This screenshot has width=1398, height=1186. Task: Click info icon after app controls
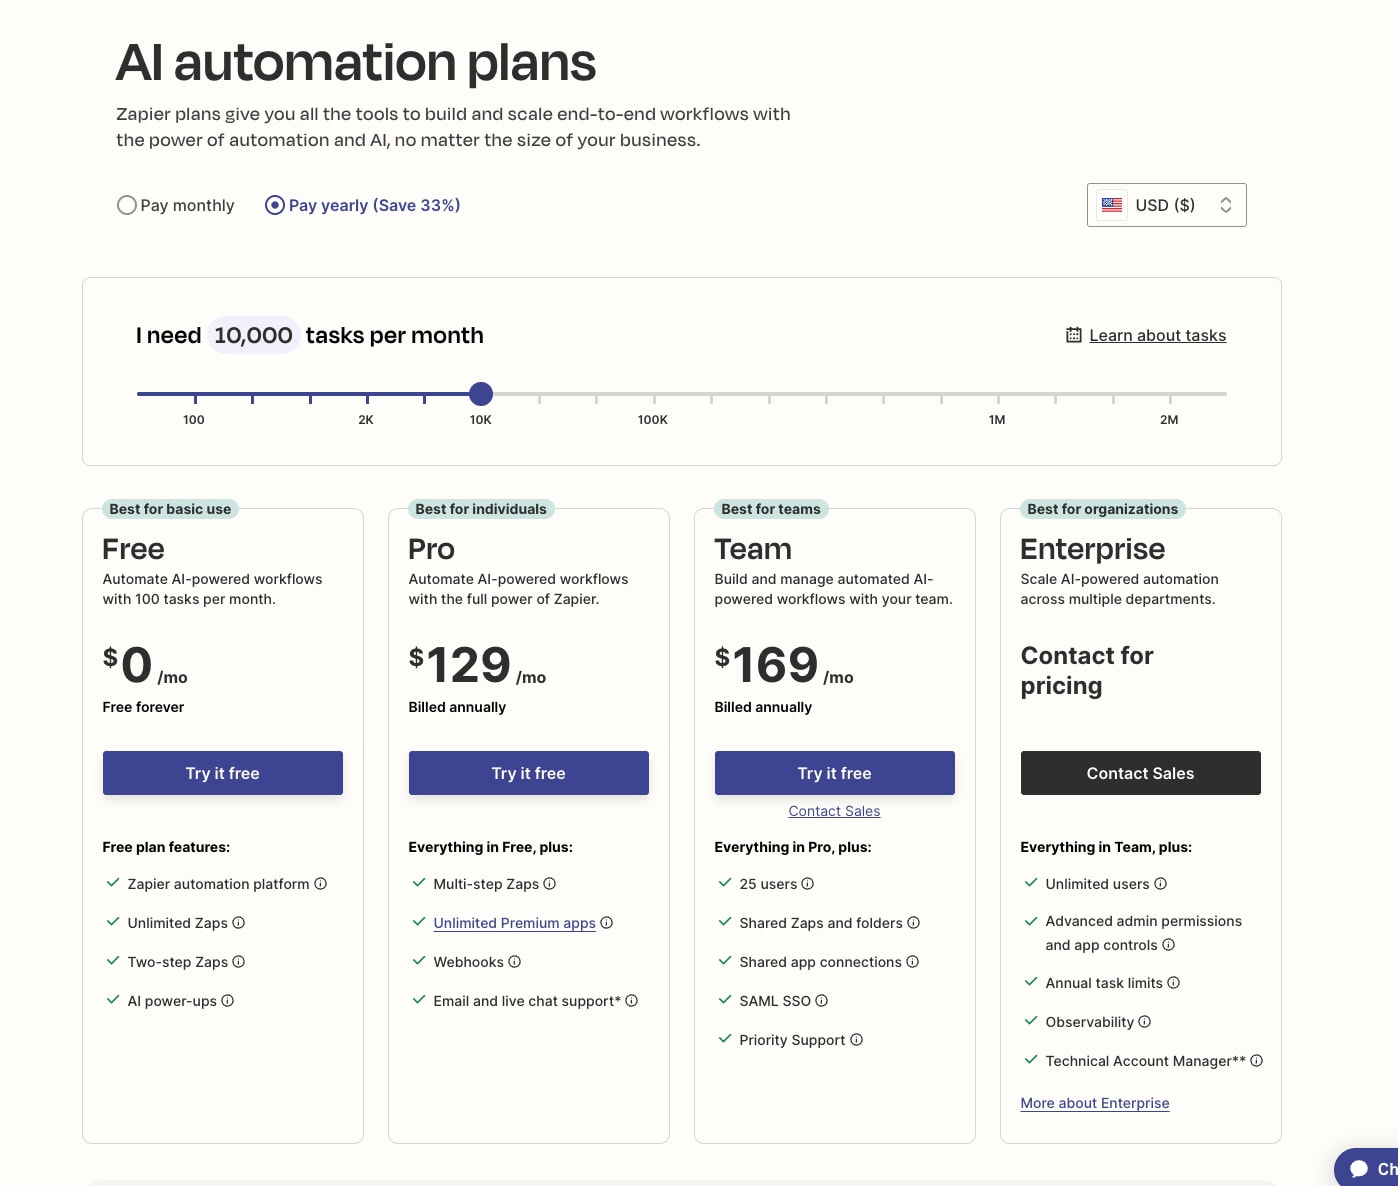pos(1169,945)
